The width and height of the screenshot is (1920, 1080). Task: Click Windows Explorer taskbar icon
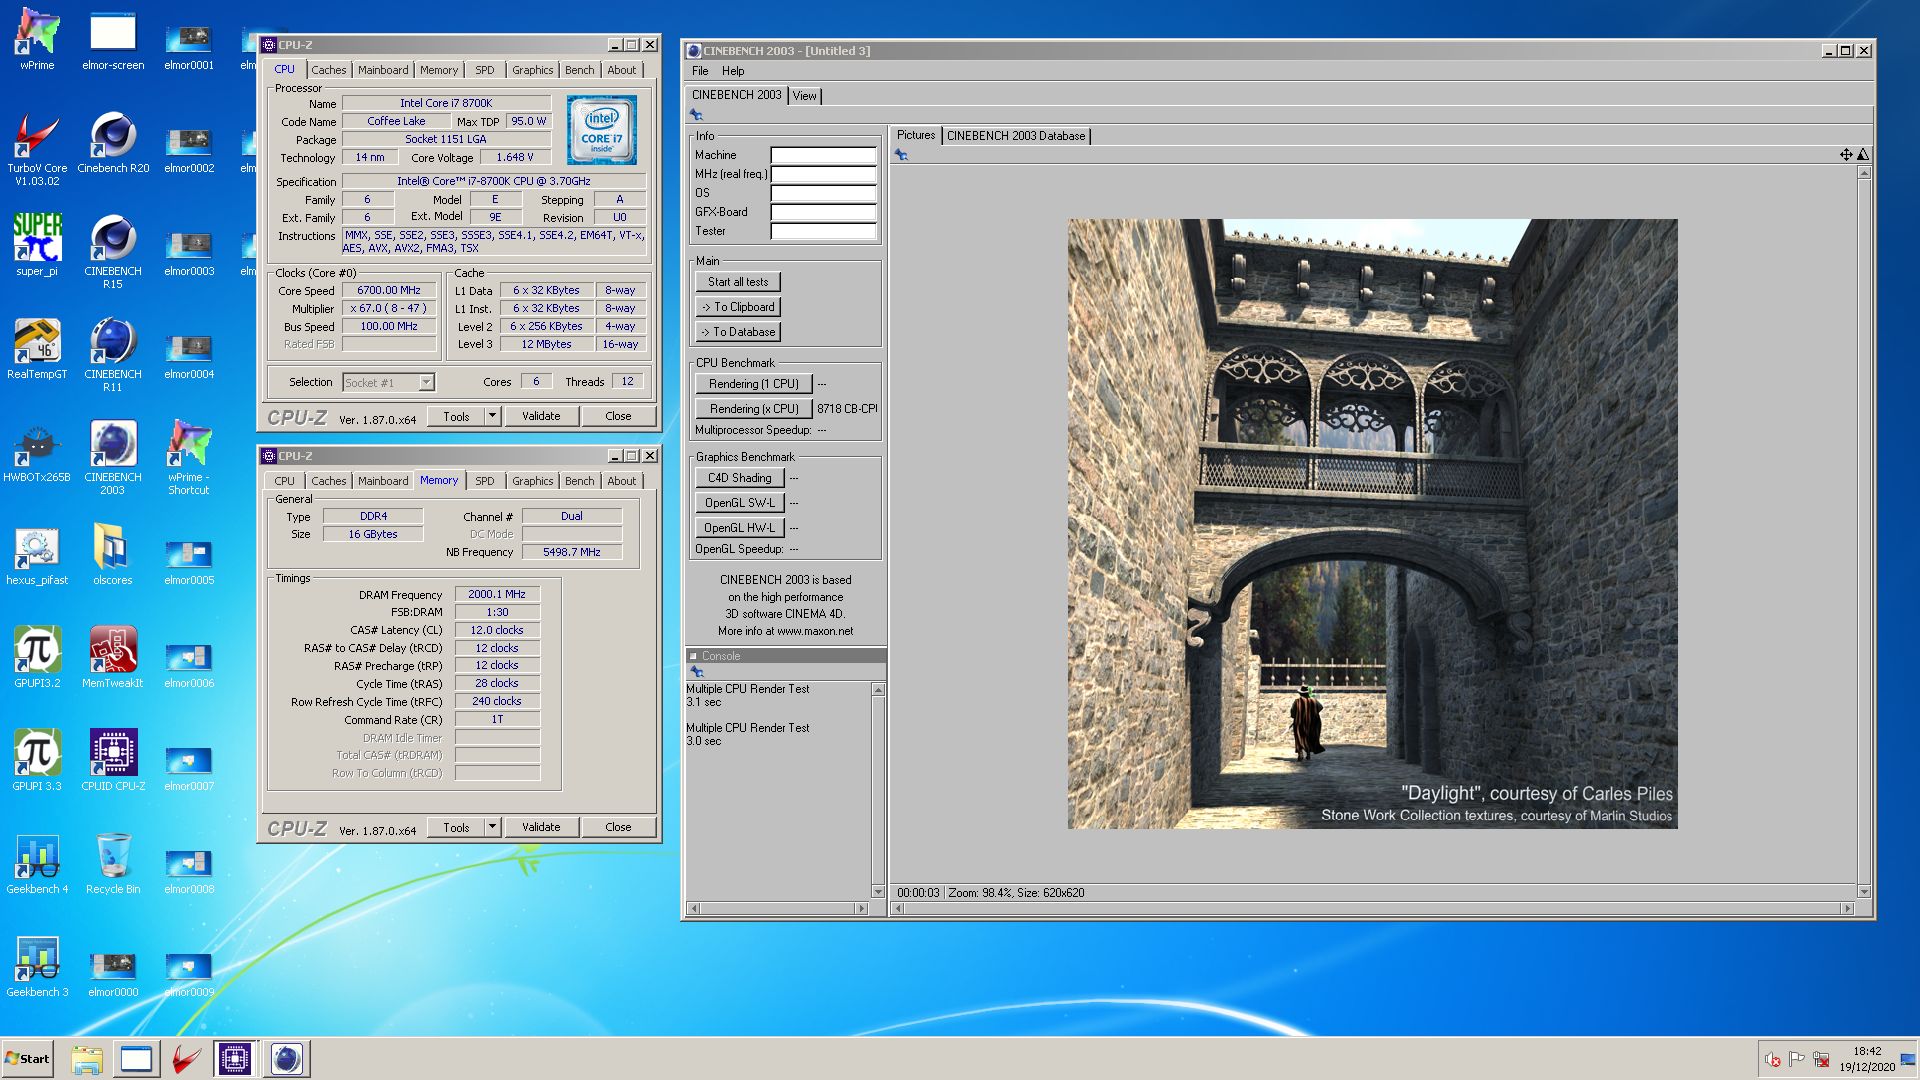pos(87,1059)
